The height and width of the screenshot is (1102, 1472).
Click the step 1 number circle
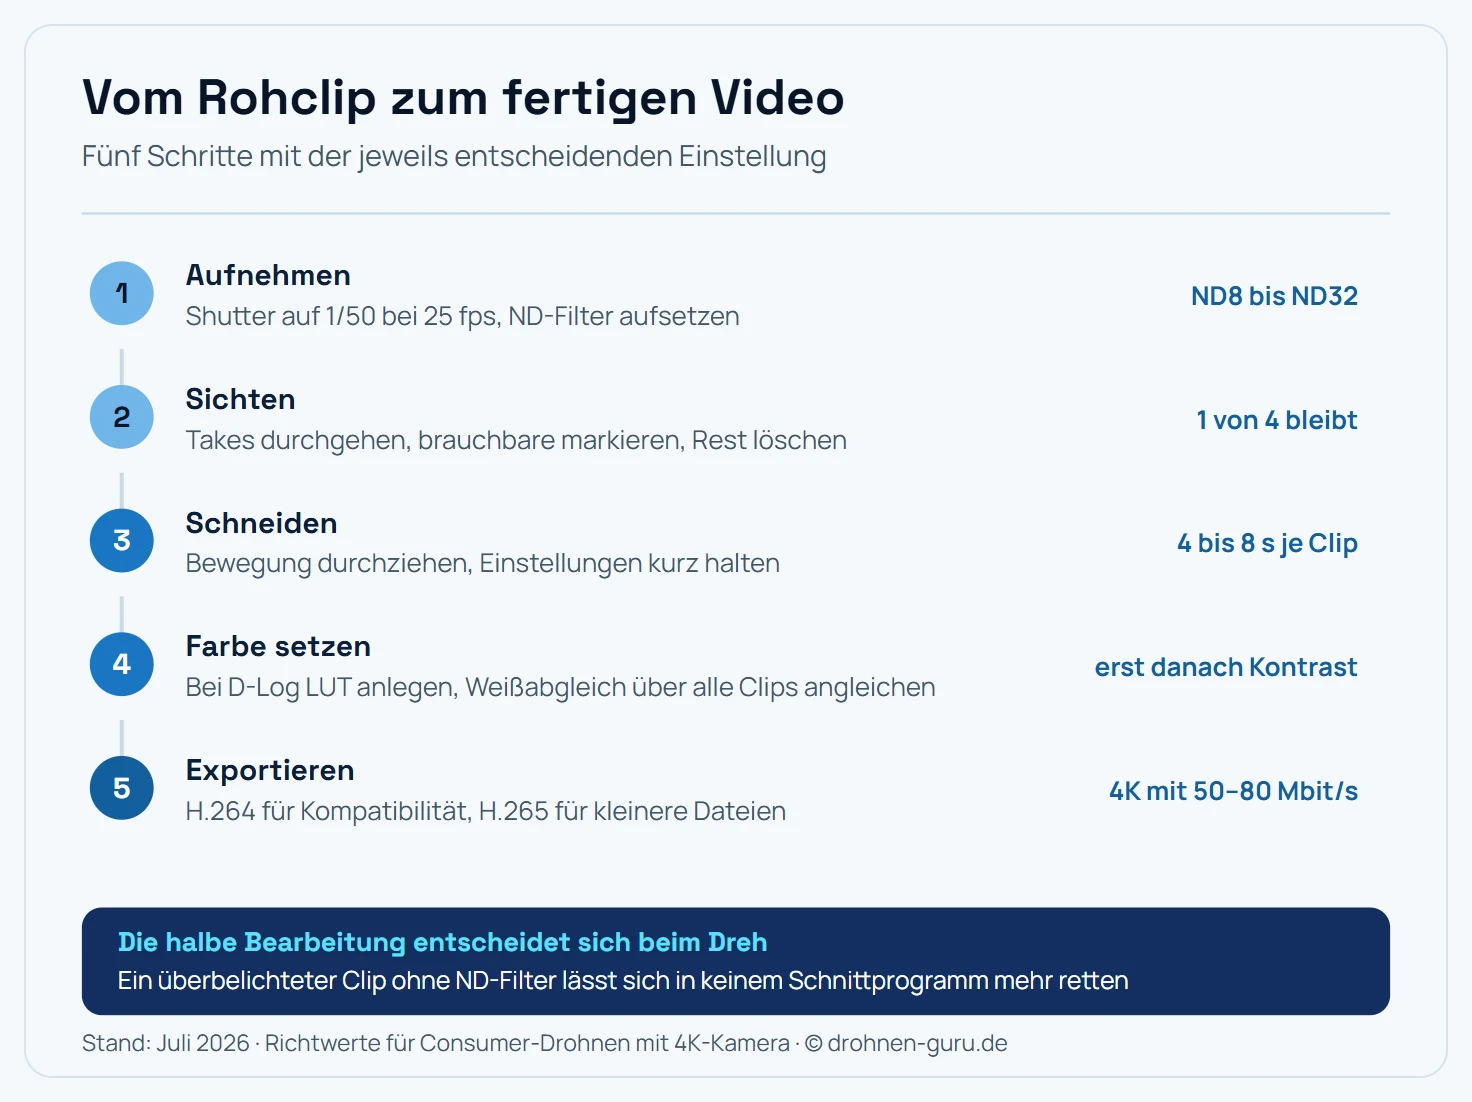(122, 293)
